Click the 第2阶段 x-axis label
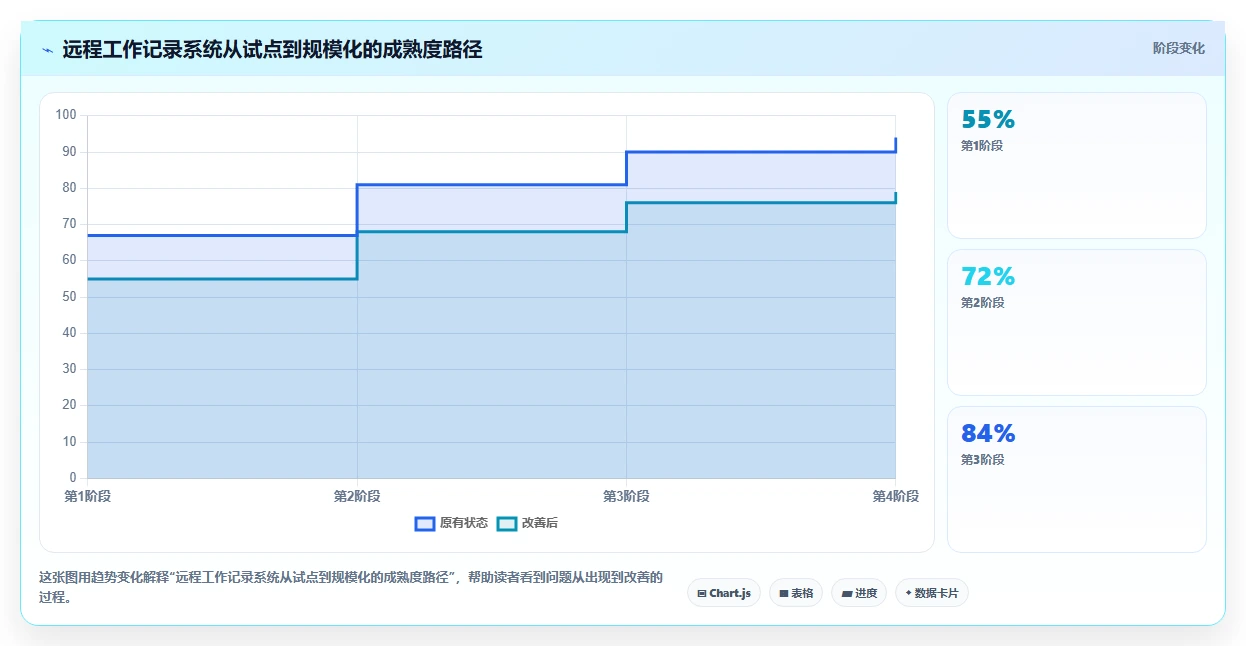Viewport: 1246px width, 646px height. click(357, 496)
